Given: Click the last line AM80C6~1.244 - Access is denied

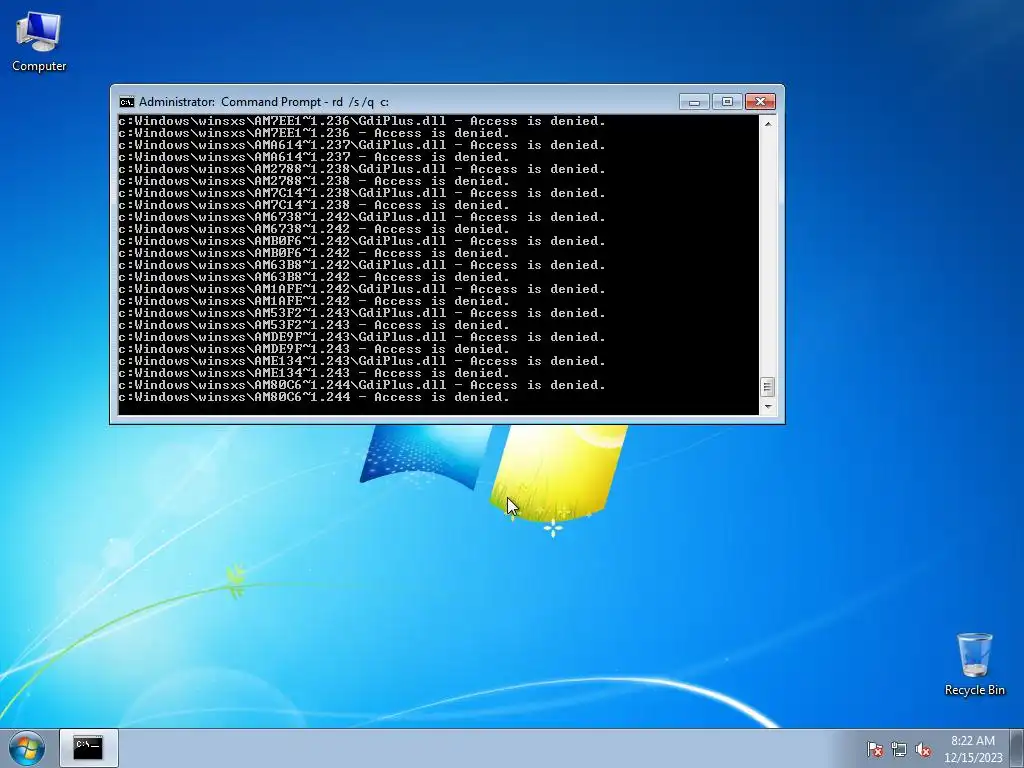Looking at the screenshot, I should 313,397.
